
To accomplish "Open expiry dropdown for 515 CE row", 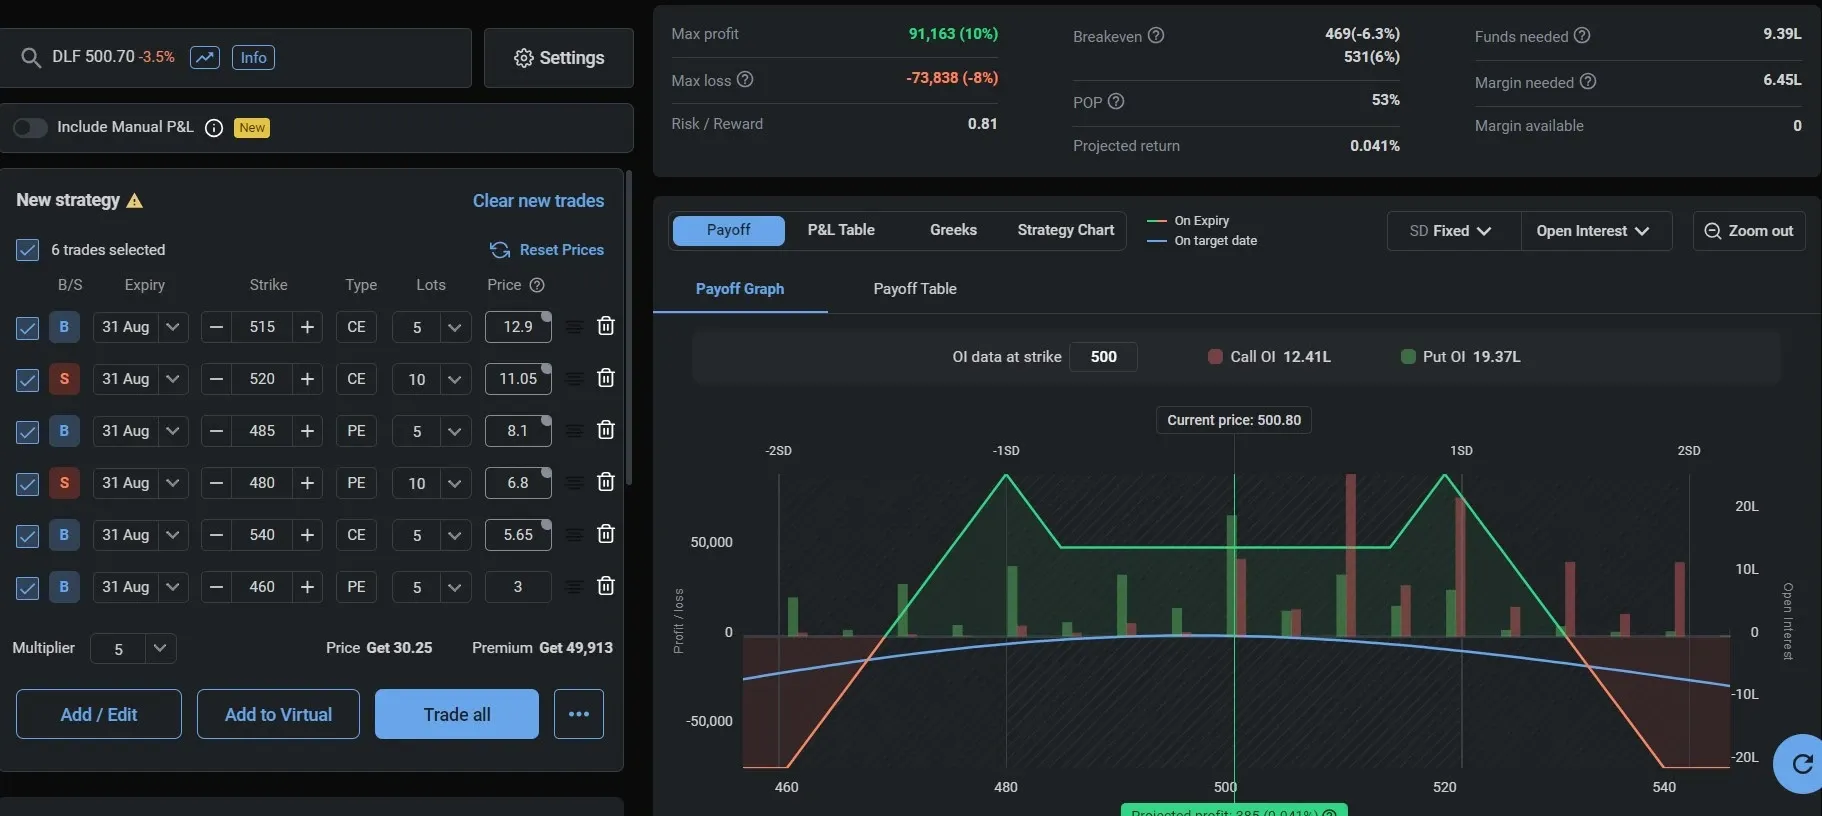I will (173, 327).
